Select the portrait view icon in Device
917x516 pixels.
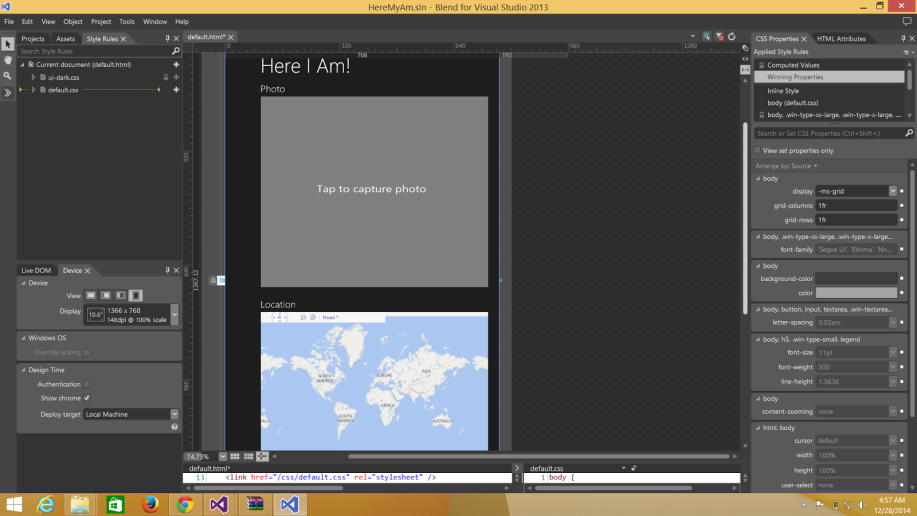(136, 296)
